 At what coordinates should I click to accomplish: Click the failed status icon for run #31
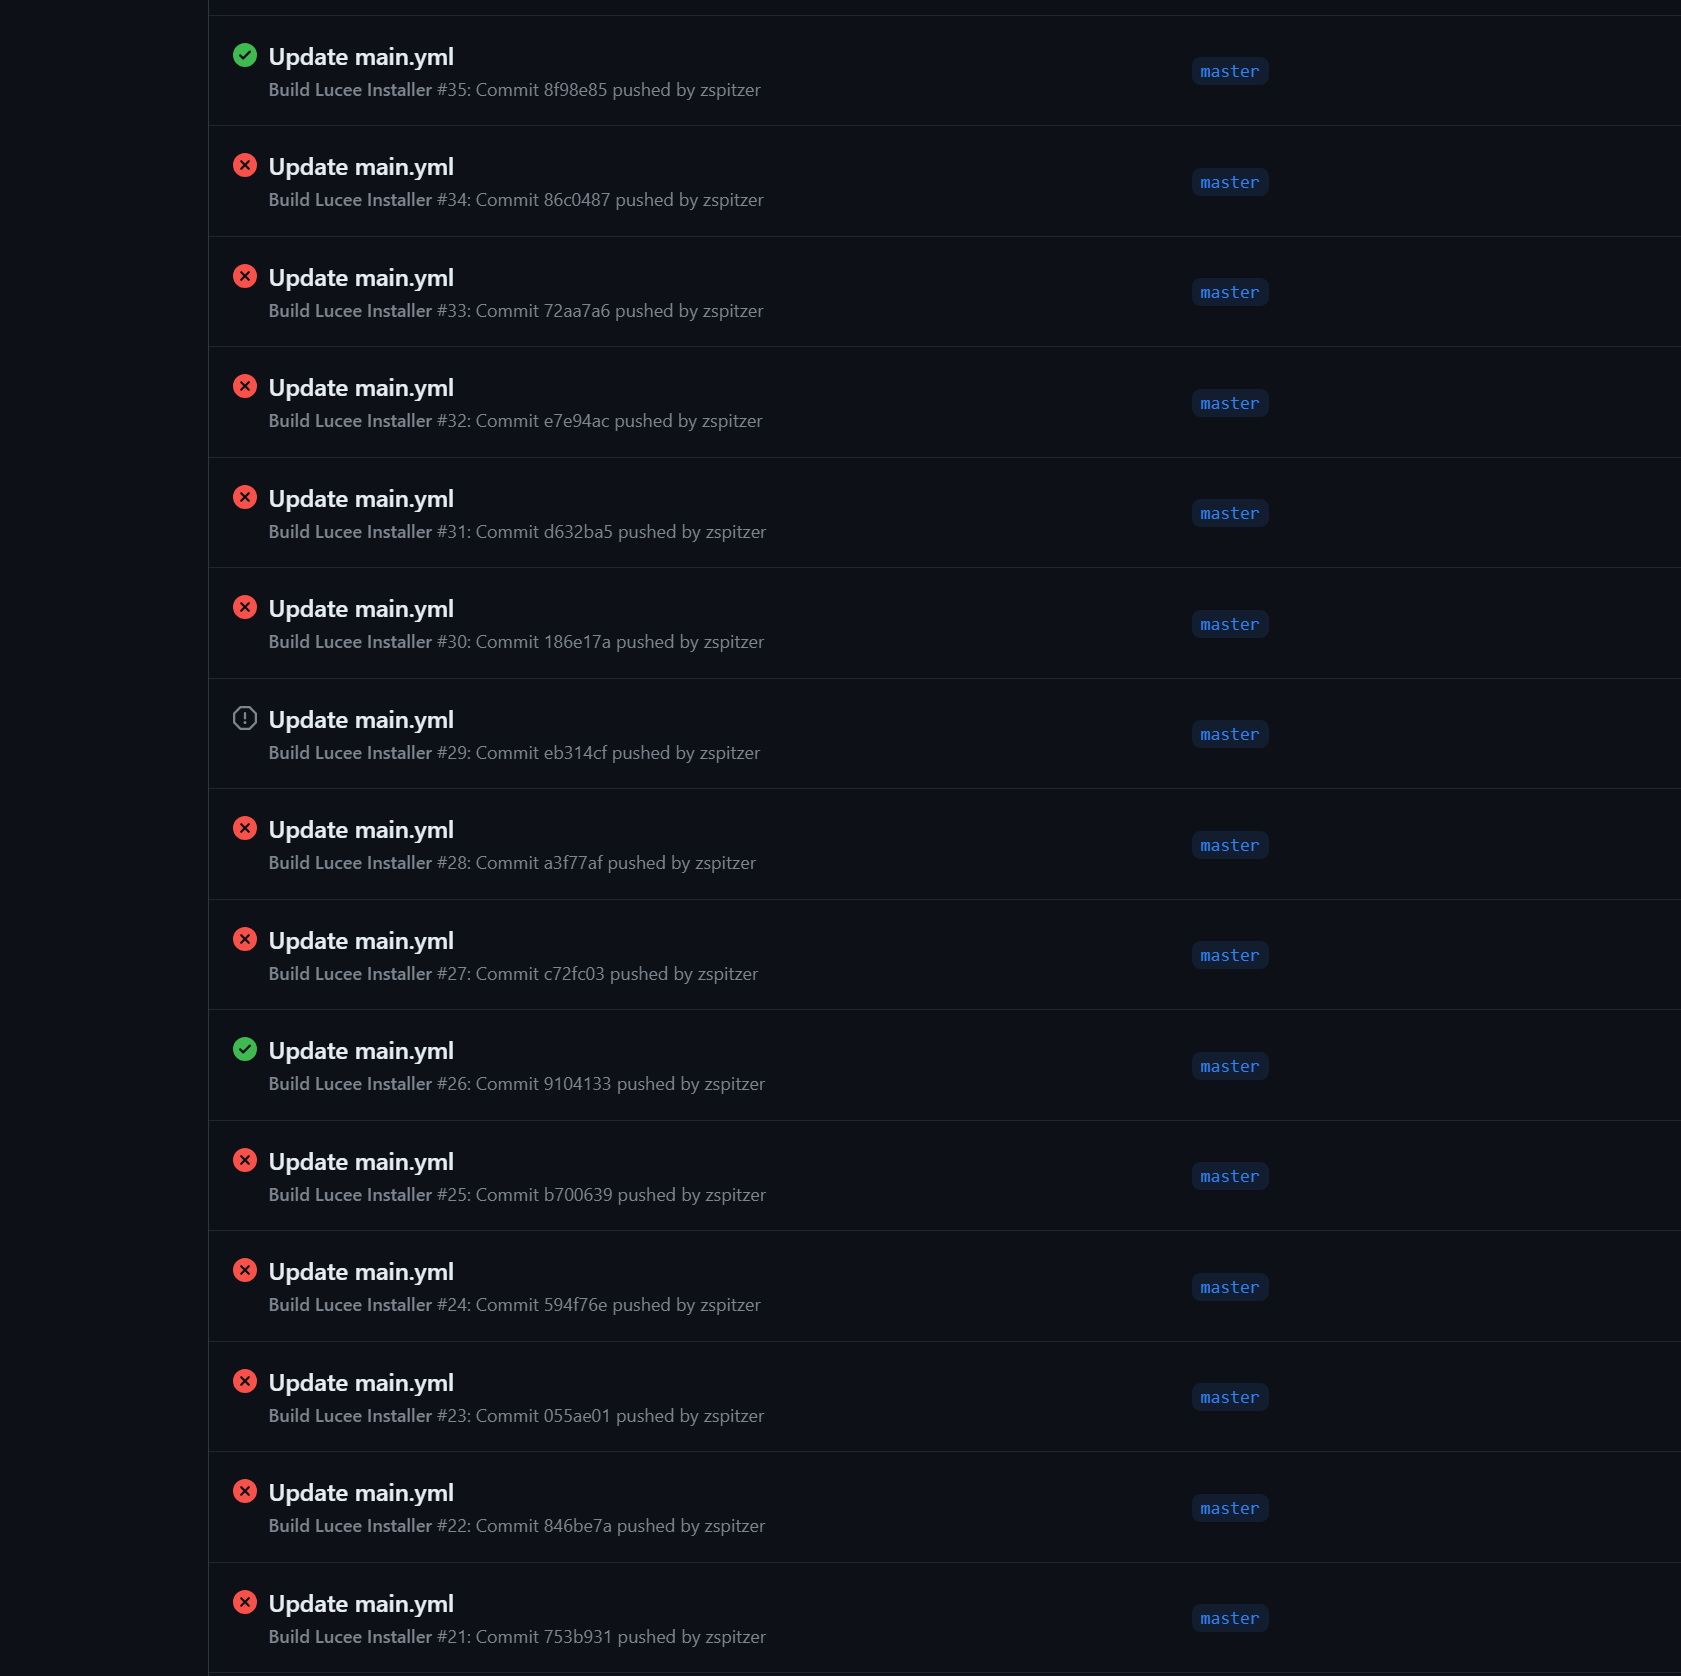(245, 497)
